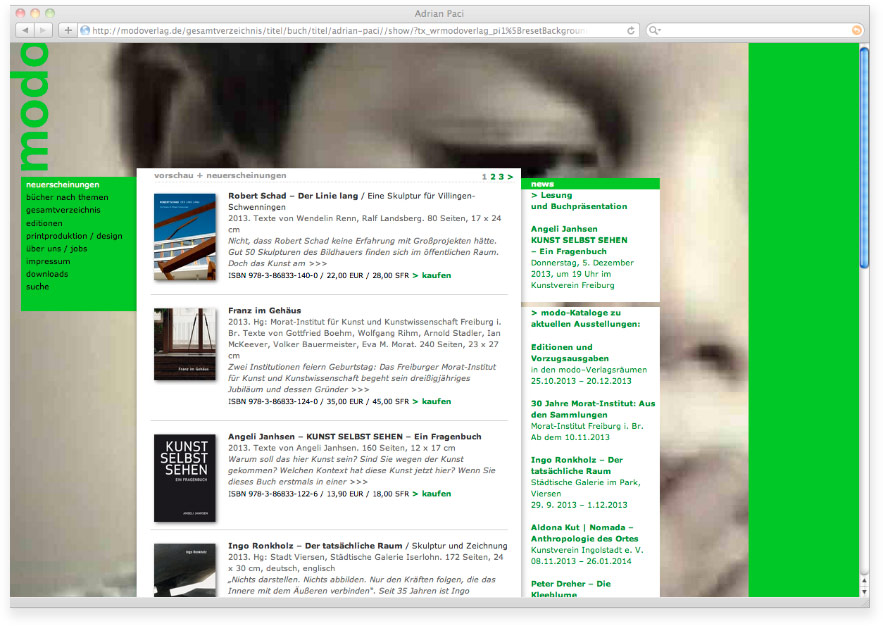
Task: Click the orange RSS icon in search bar
Action: 856,31
